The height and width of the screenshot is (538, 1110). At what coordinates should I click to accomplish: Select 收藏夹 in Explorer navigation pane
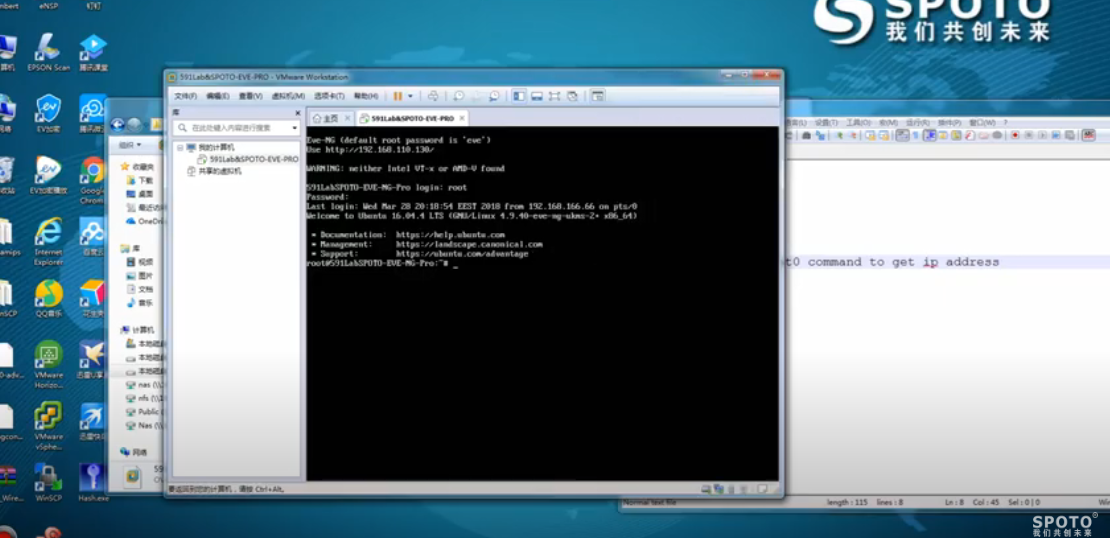pos(137,167)
